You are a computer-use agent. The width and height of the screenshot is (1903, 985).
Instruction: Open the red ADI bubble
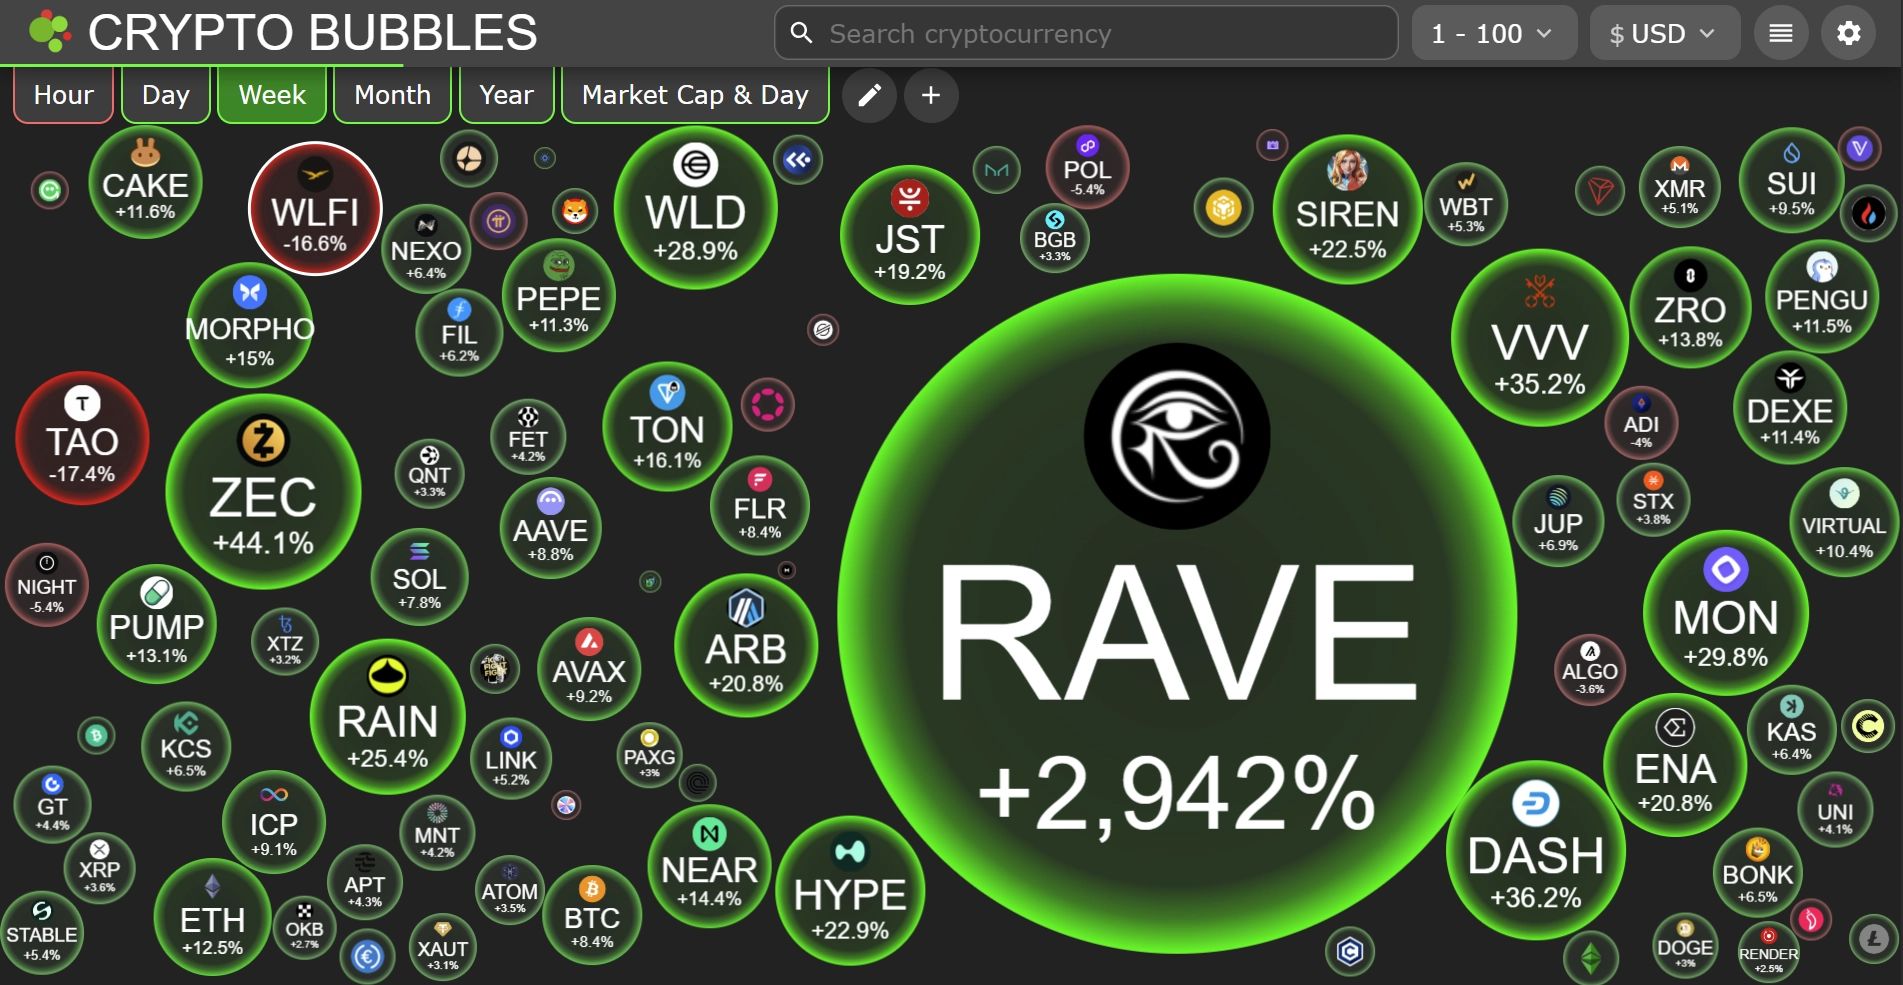1641,422
